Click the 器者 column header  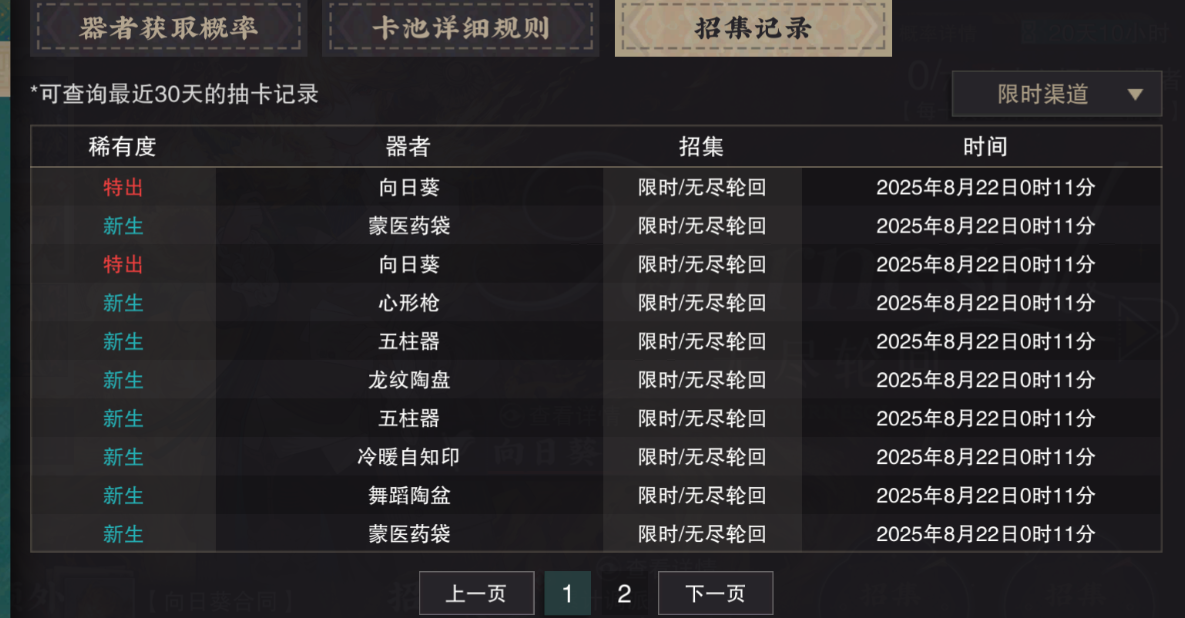408,147
